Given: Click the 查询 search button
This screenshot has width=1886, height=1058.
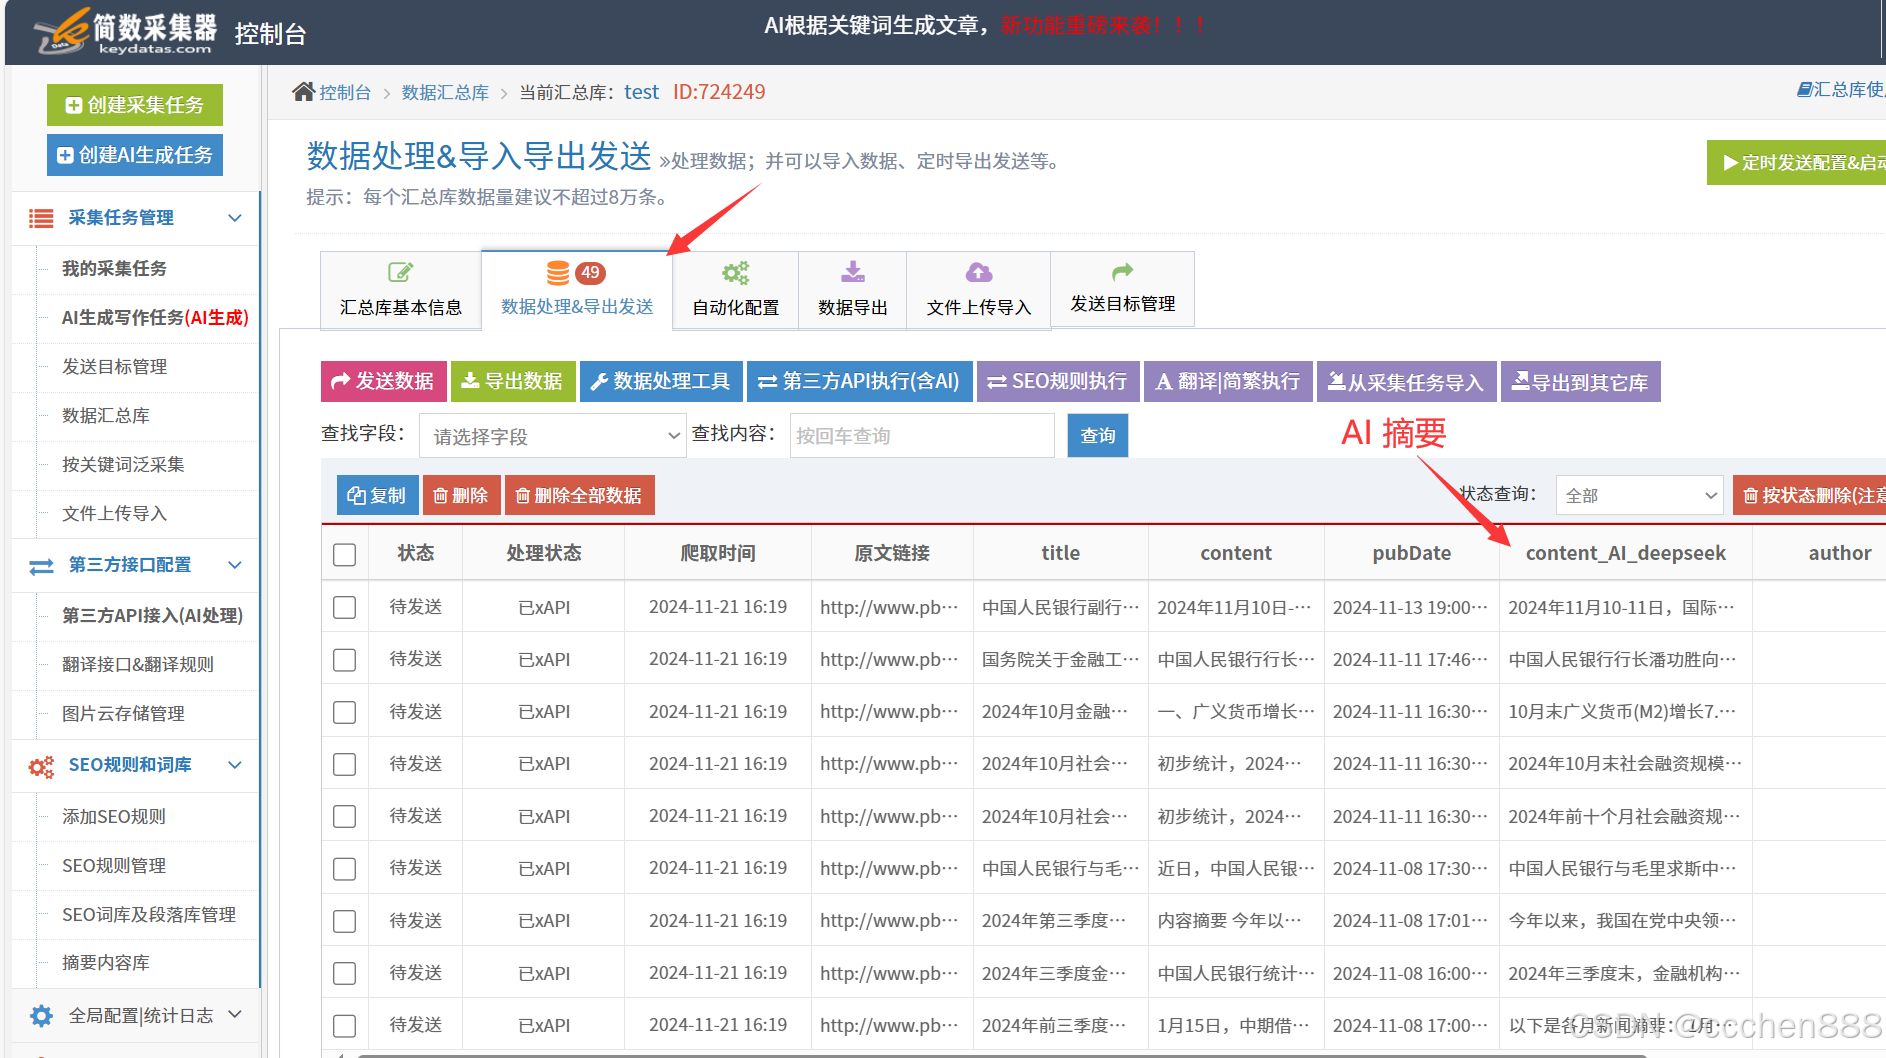Looking at the screenshot, I should [1098, 435].
